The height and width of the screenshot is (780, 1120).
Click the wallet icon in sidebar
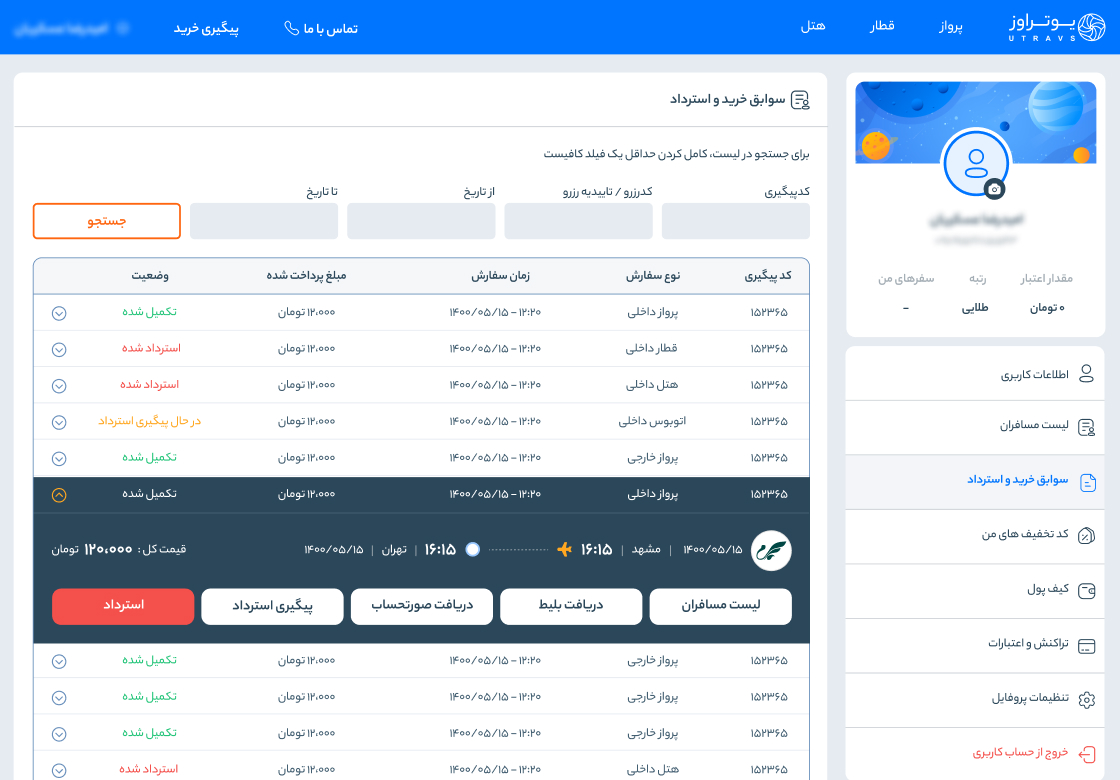1086,590
